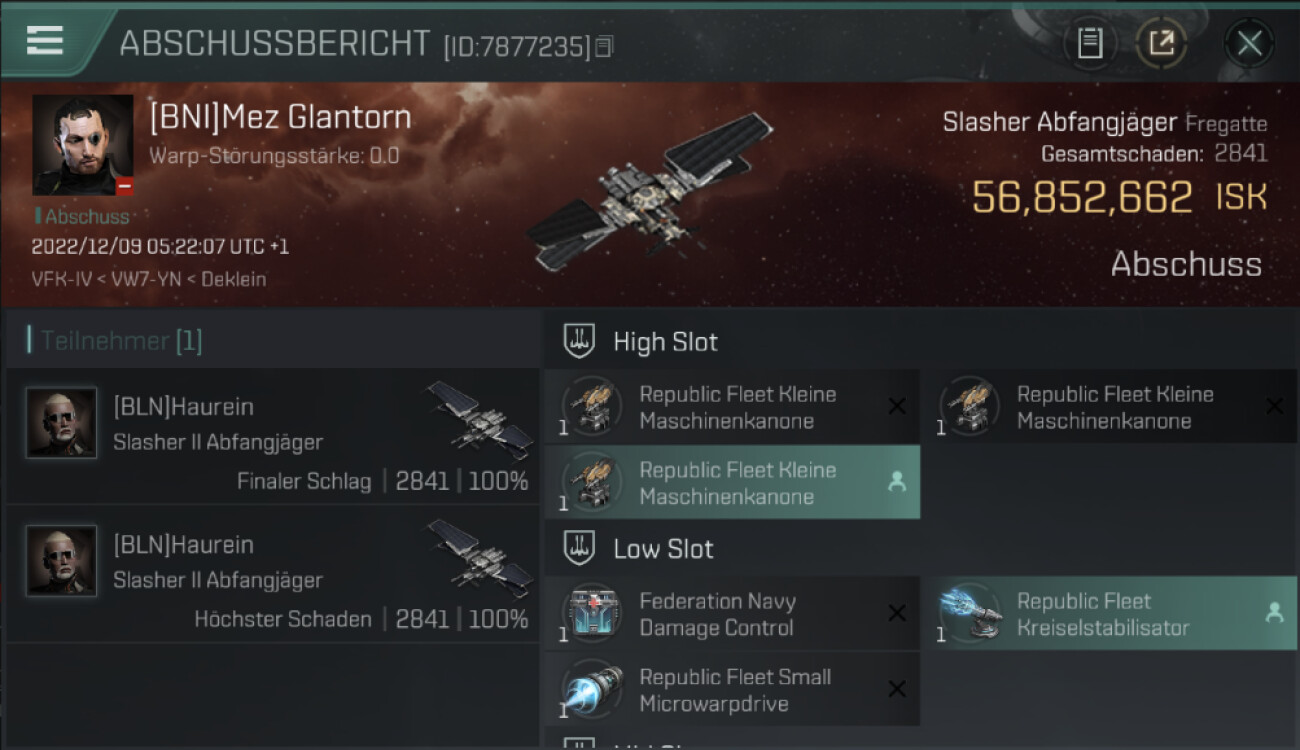Open the hamburger menu in header
The image size is (1300, 750).
click(x=45, y=41)
